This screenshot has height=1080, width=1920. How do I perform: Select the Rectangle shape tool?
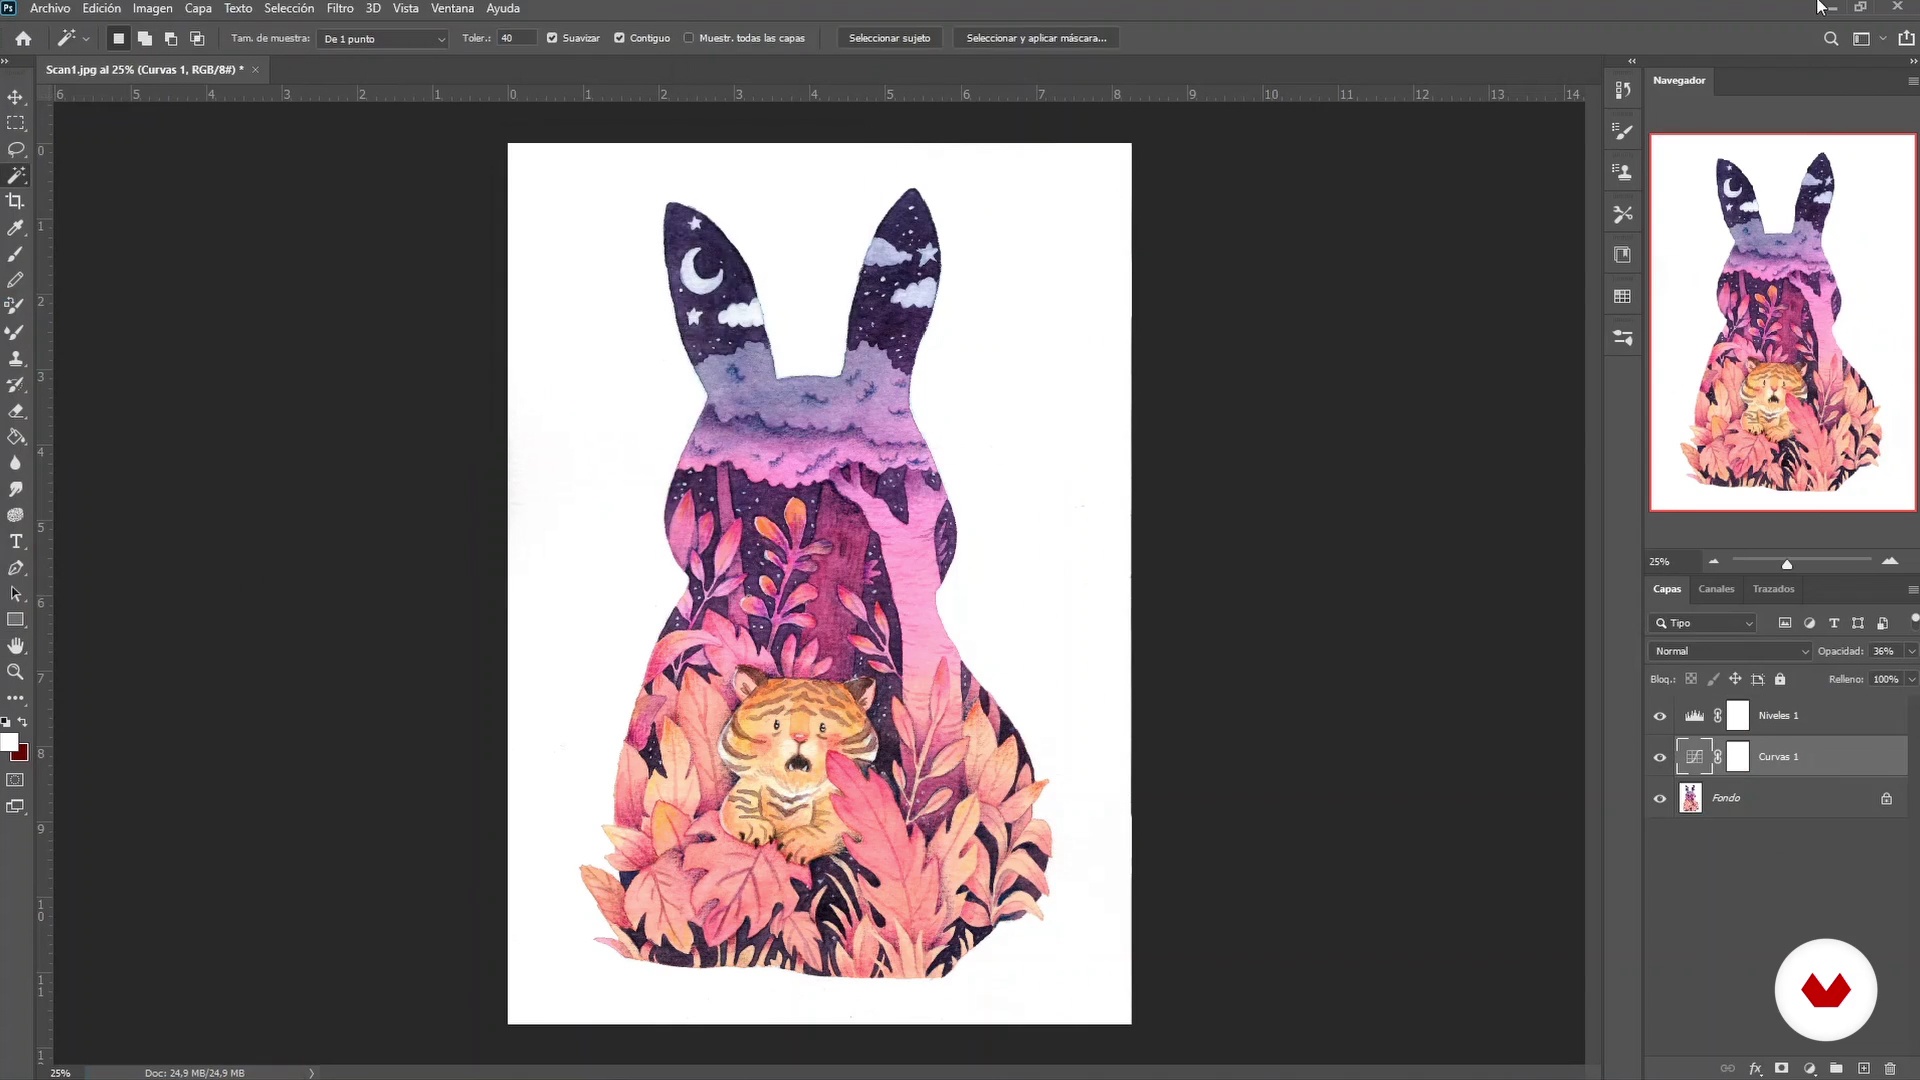point(16,620)
